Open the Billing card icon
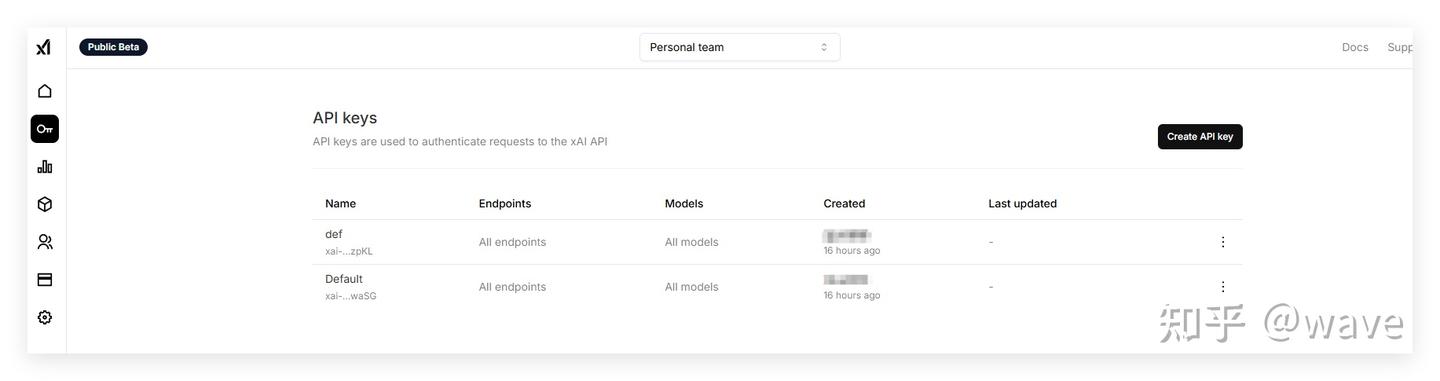 tap(45, 280)
